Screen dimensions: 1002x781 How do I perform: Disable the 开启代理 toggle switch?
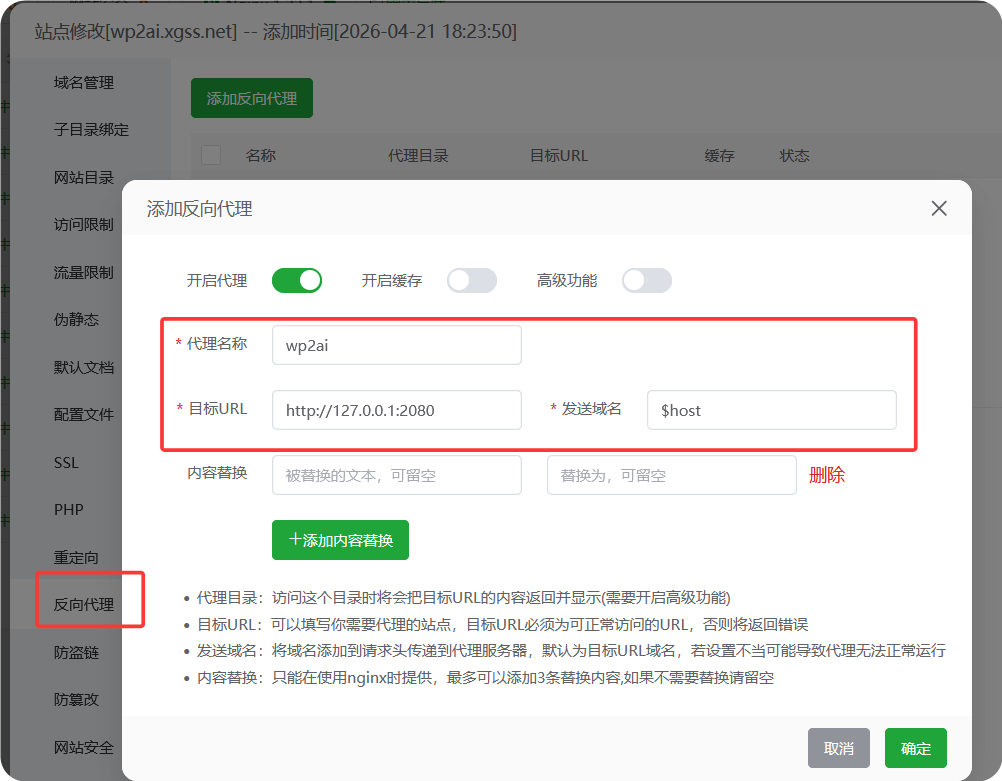click(x=296, y=281)
